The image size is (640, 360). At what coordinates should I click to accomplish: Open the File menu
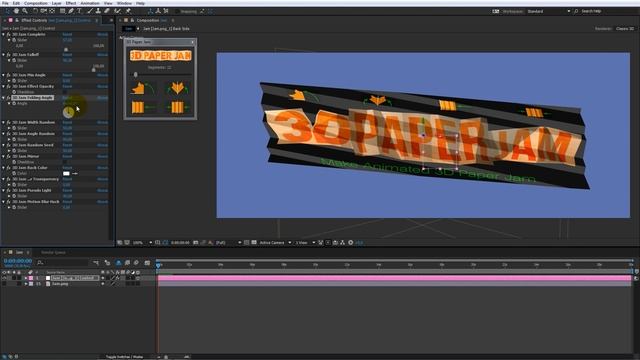[5, 3]
